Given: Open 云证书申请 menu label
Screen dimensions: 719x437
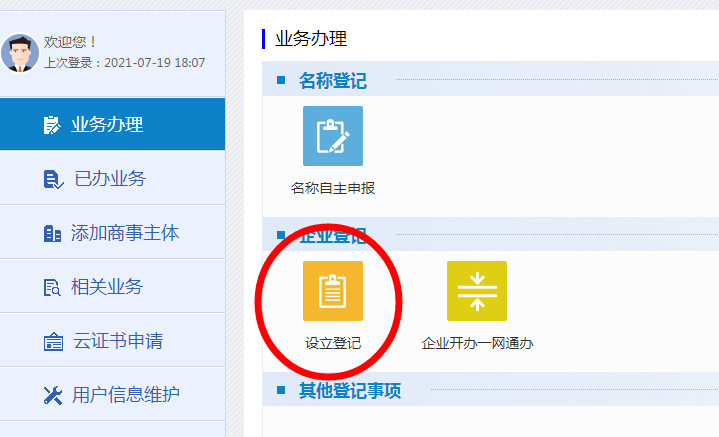Looking at the screenshot, I should (x=117, y=341).
